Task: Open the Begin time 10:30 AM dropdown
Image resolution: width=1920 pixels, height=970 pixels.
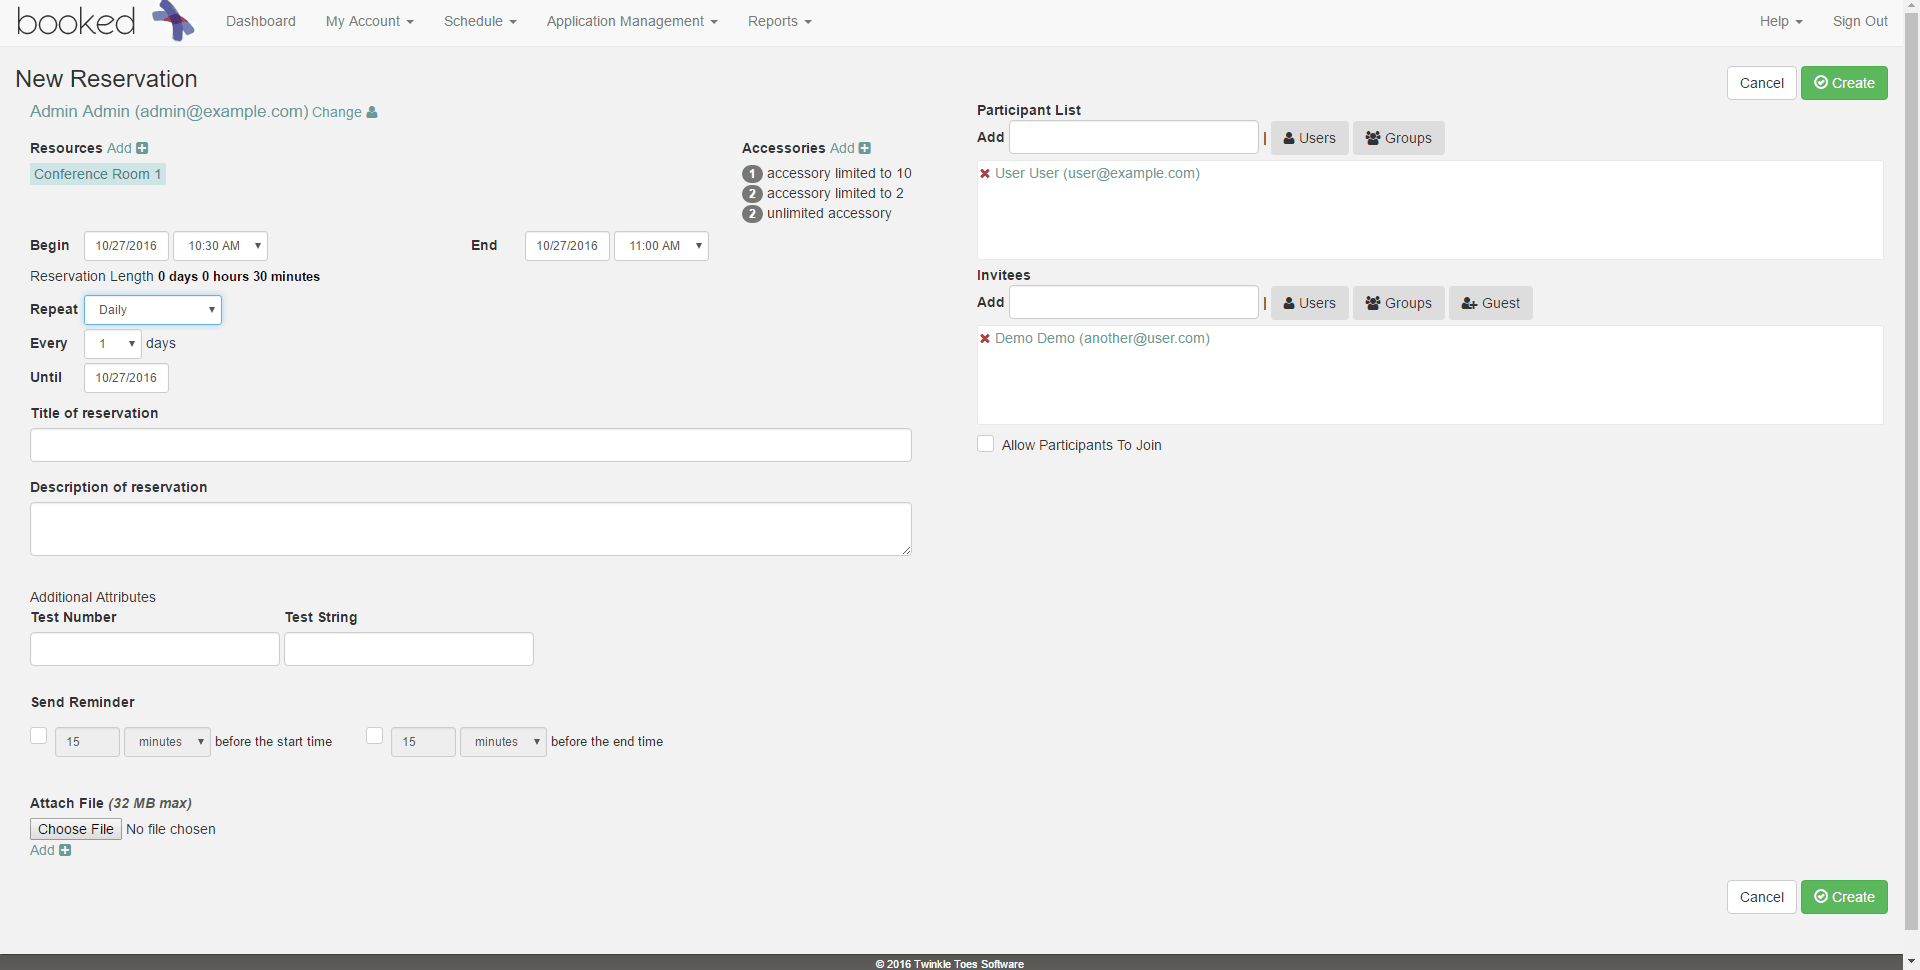Action: (220, 246)
